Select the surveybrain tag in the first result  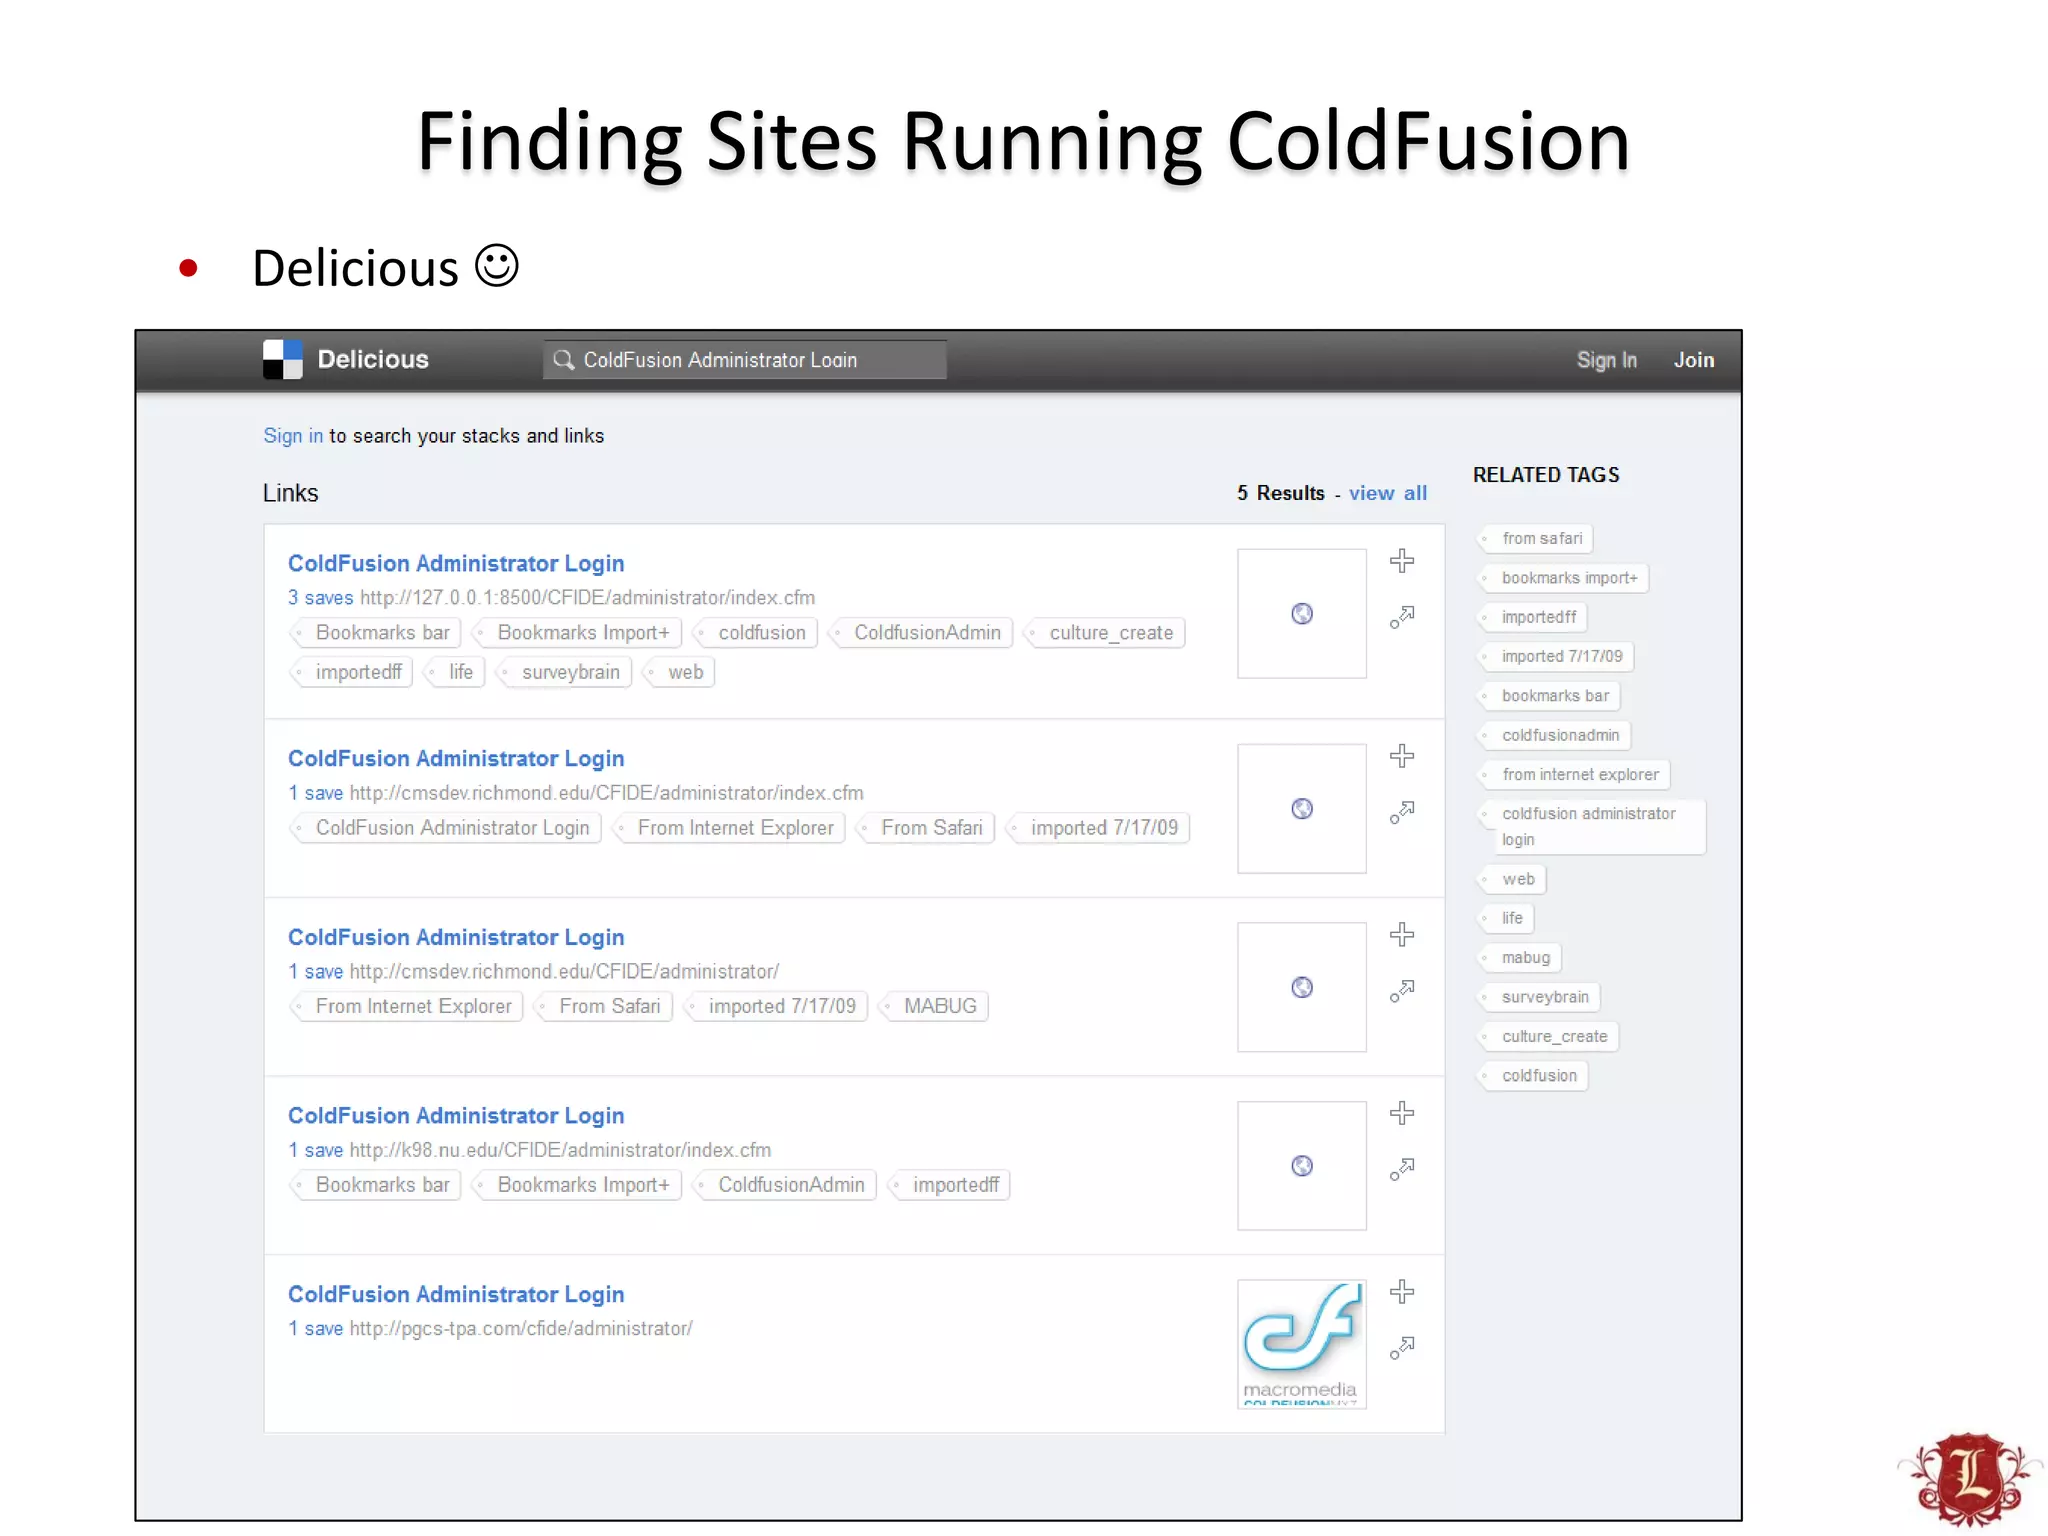(x=564, y=672)
